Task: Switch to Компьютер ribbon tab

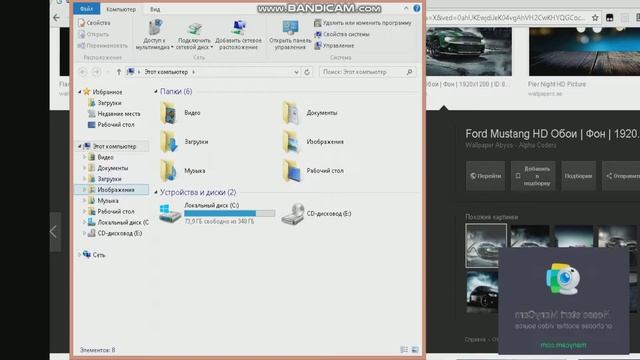Action: (x=121, y=9)
